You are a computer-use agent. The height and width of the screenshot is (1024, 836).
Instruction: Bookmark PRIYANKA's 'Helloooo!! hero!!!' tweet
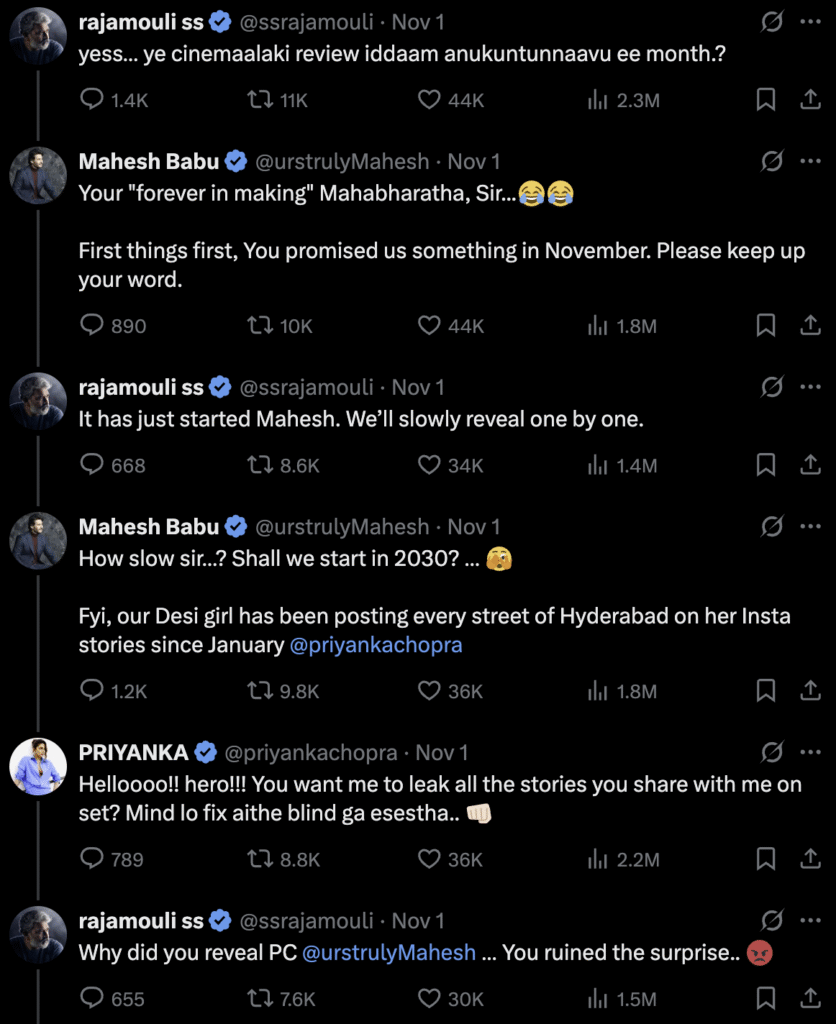765,859
